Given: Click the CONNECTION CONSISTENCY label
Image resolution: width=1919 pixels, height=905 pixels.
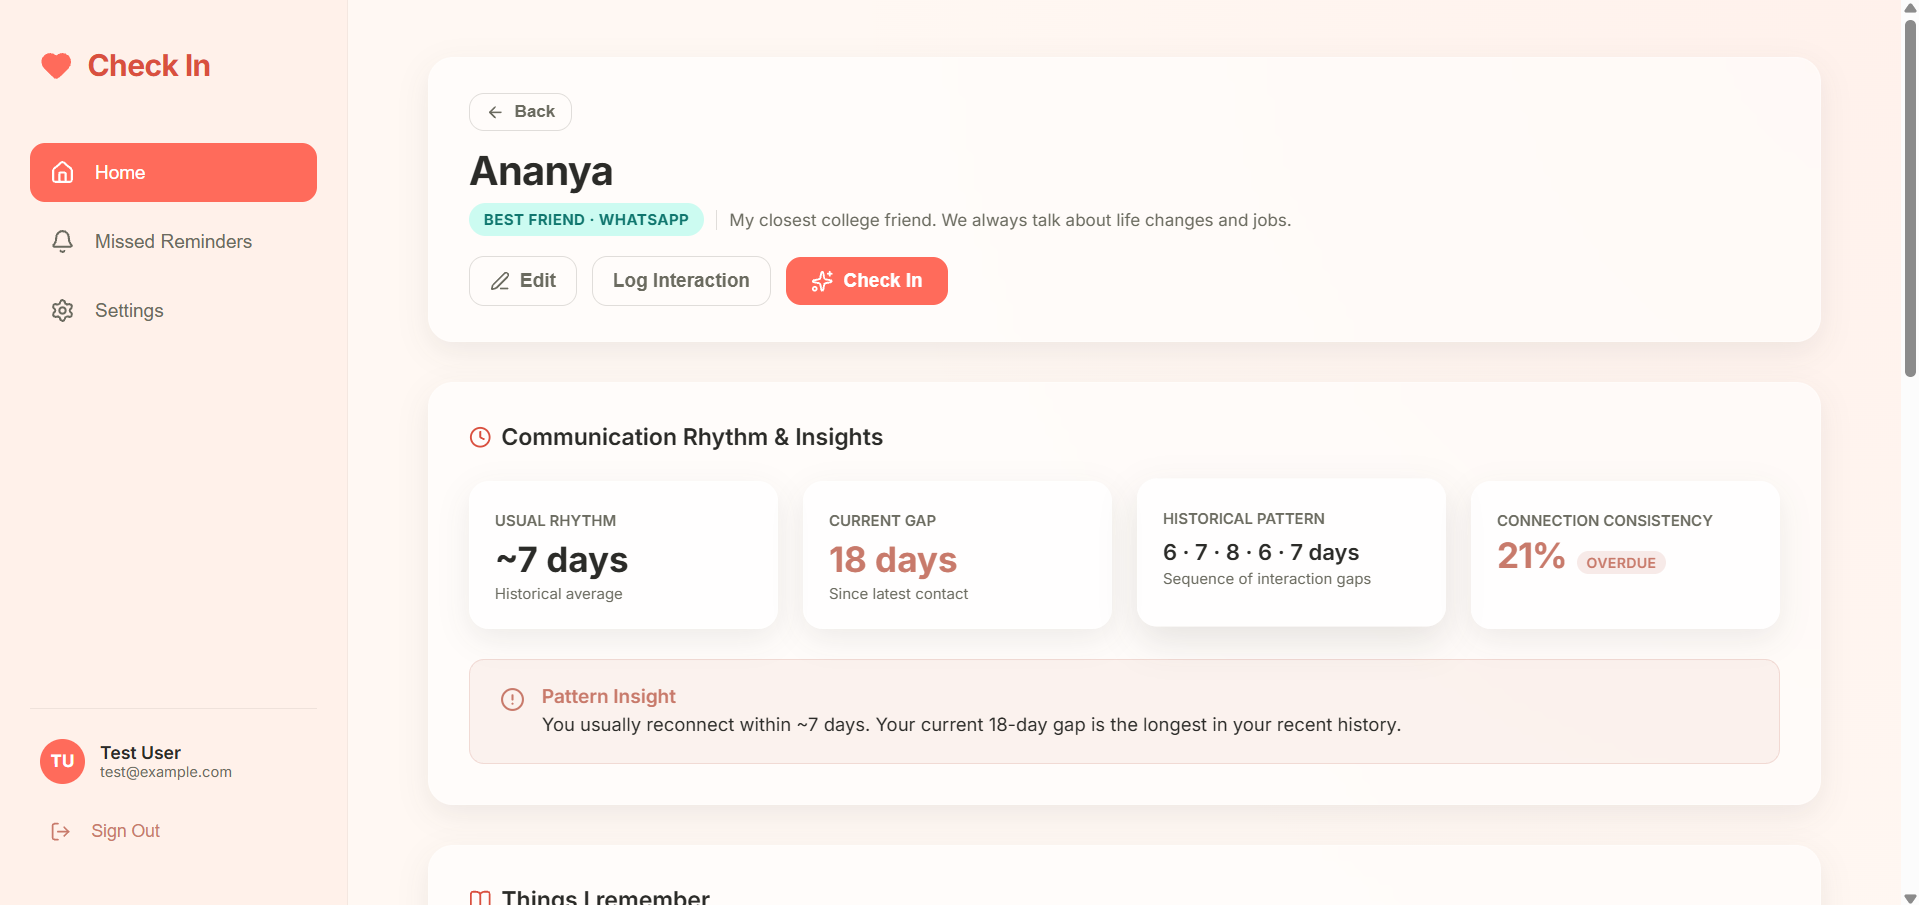Looking at the screenshot, I should pos(1605,521).
